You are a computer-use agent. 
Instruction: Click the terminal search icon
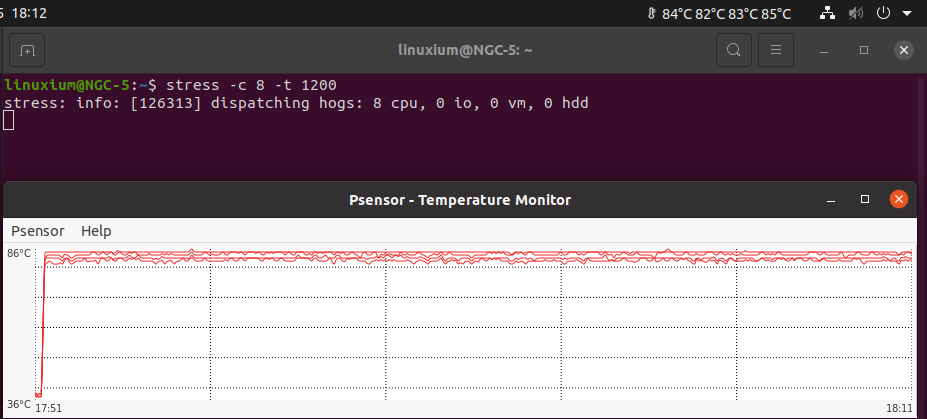tap(734, 50)
